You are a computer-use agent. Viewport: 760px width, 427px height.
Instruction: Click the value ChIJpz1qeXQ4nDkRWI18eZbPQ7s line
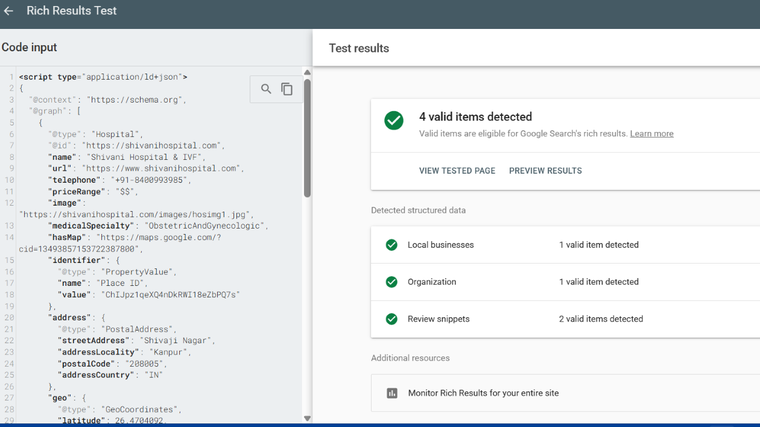pyautogui.click(x=149, y=295)
